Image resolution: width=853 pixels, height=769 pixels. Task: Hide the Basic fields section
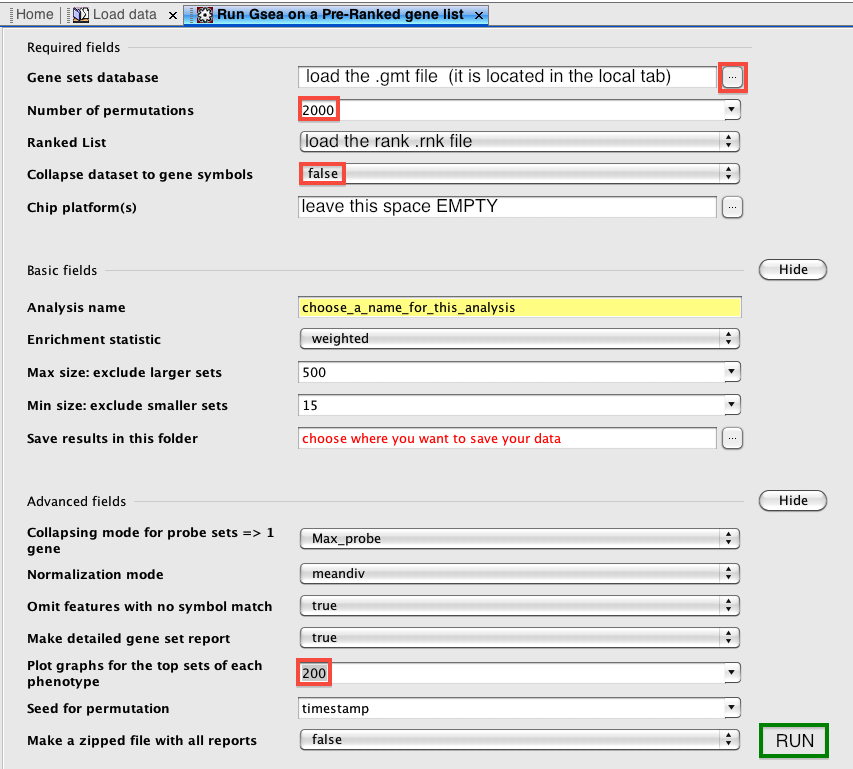792,270
